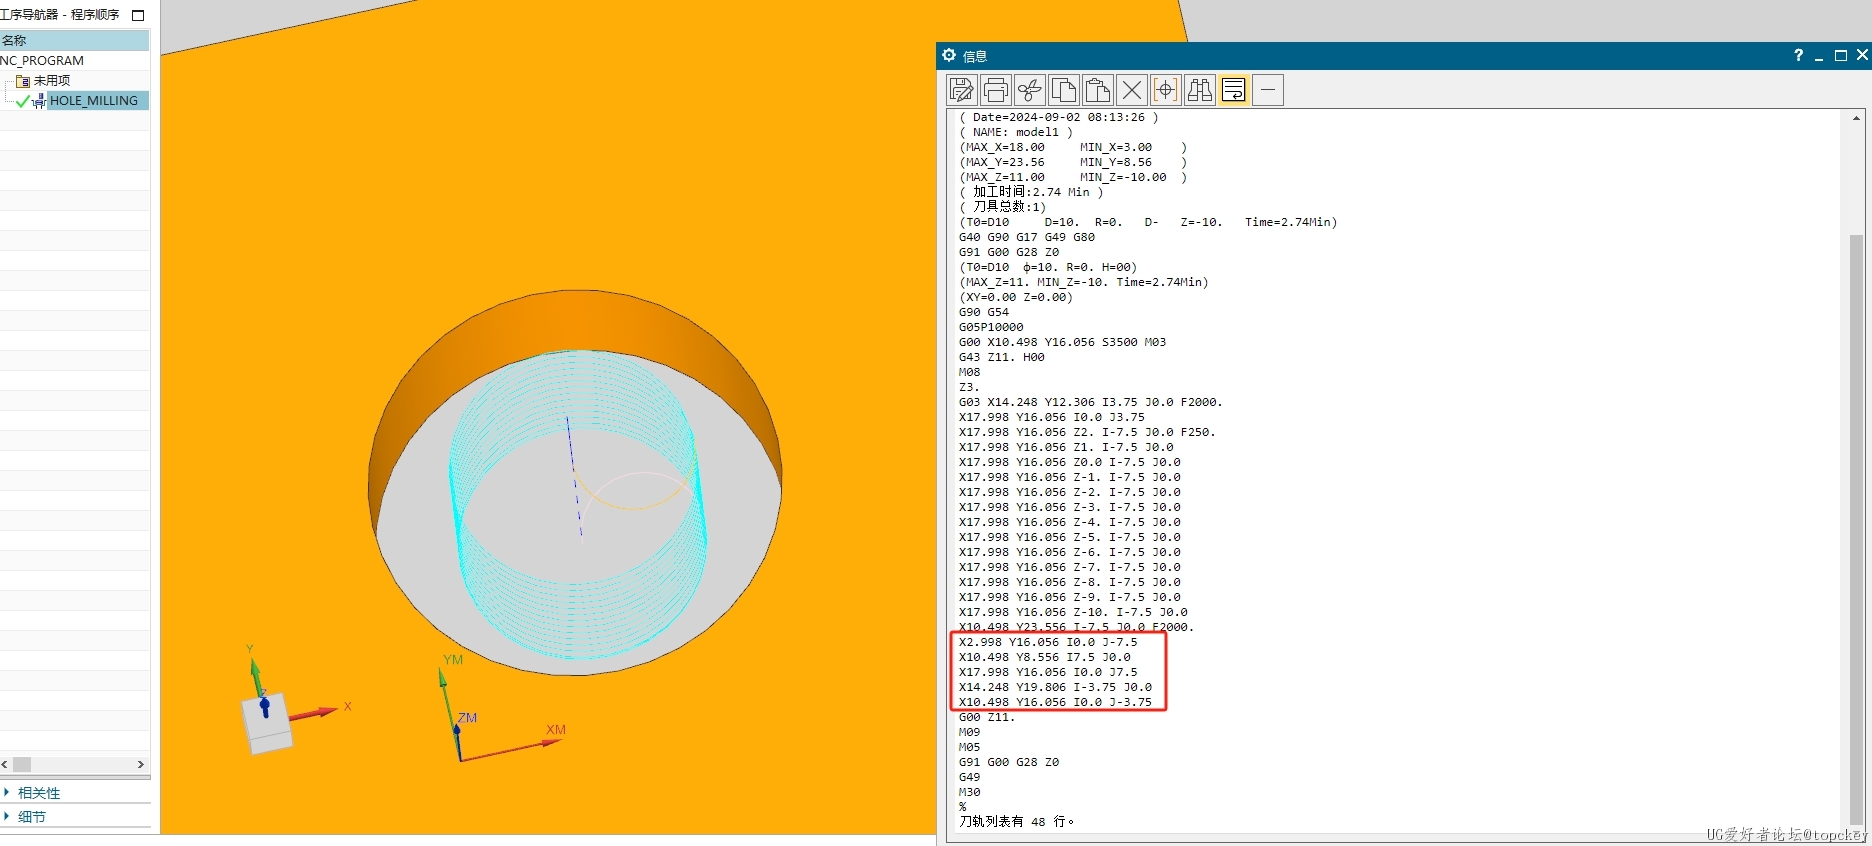Minimize the 信息 window
Screen dimensions: 1872x846
(x=1819, y=56)
